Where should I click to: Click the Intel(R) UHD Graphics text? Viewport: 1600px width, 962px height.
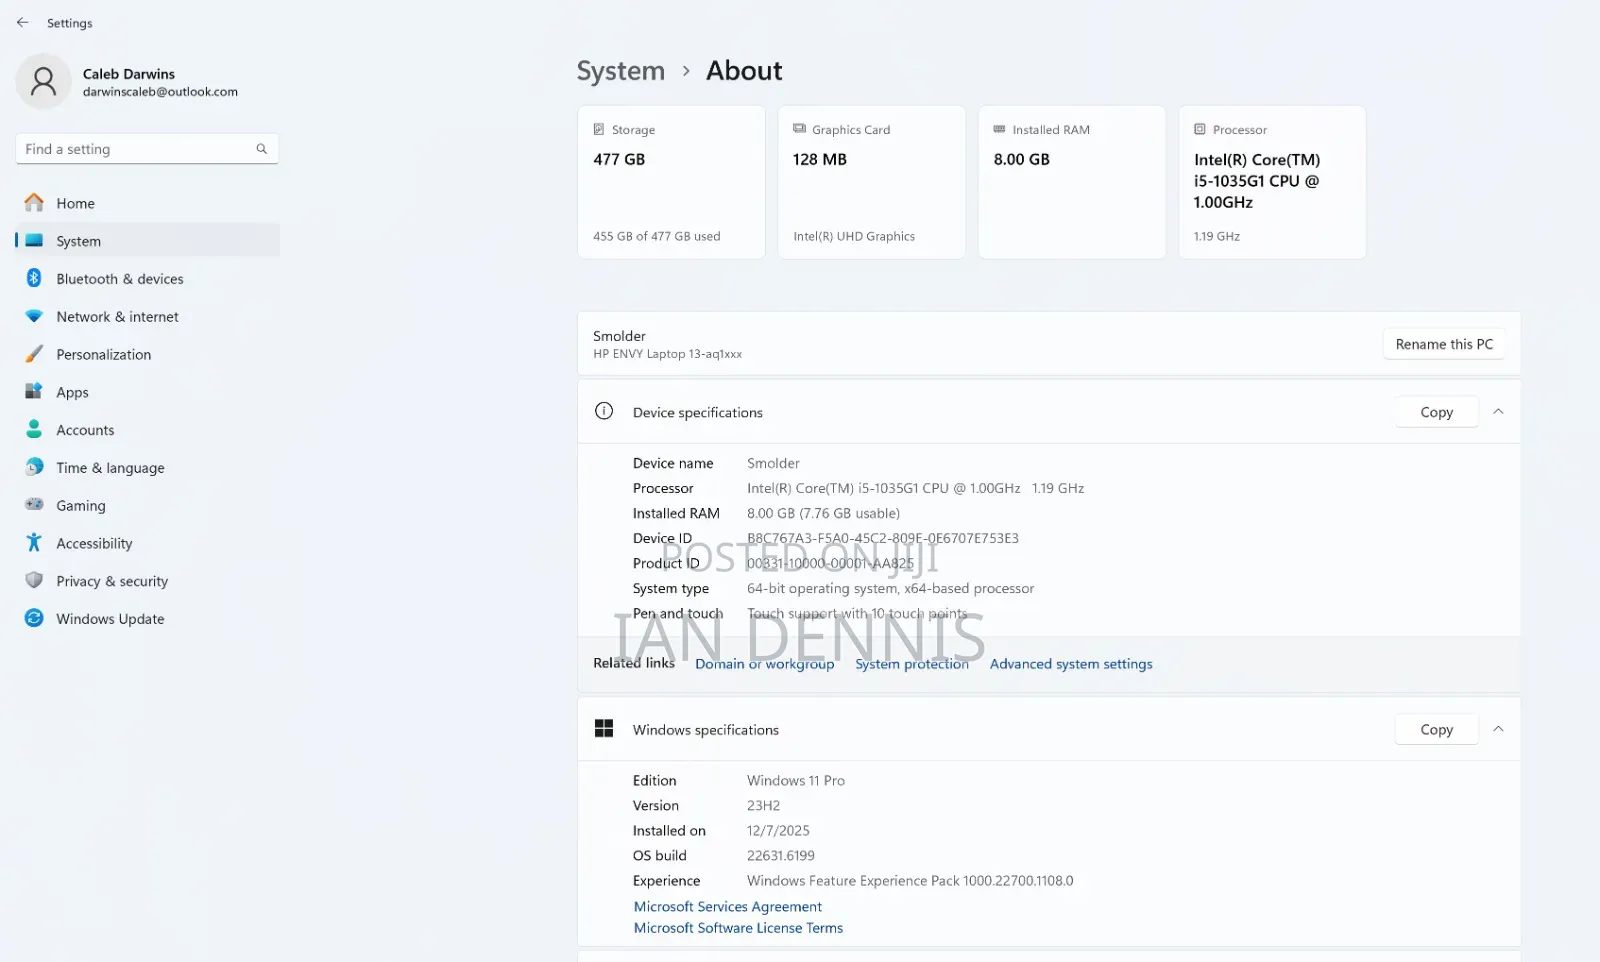(x=854, y=237)
